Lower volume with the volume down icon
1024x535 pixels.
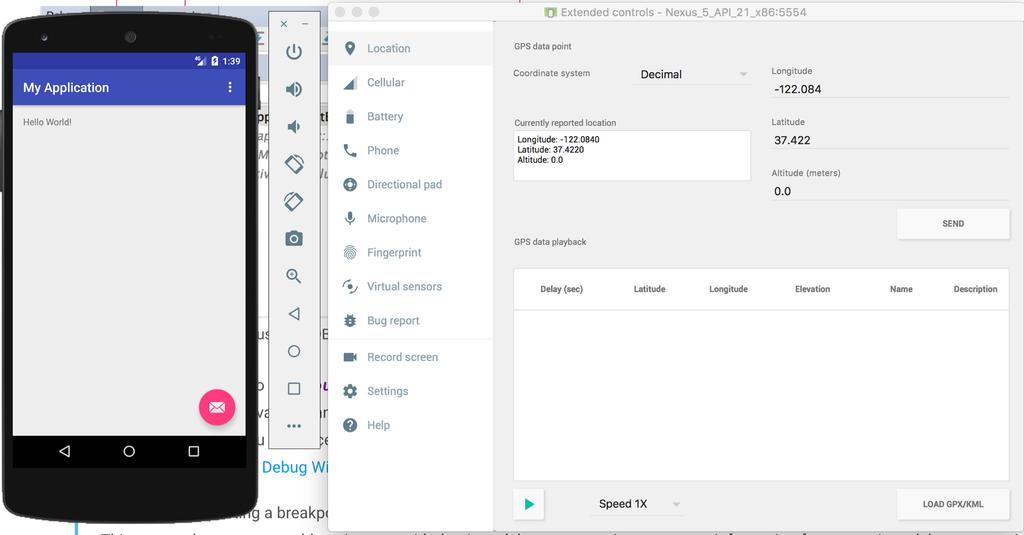294,127
